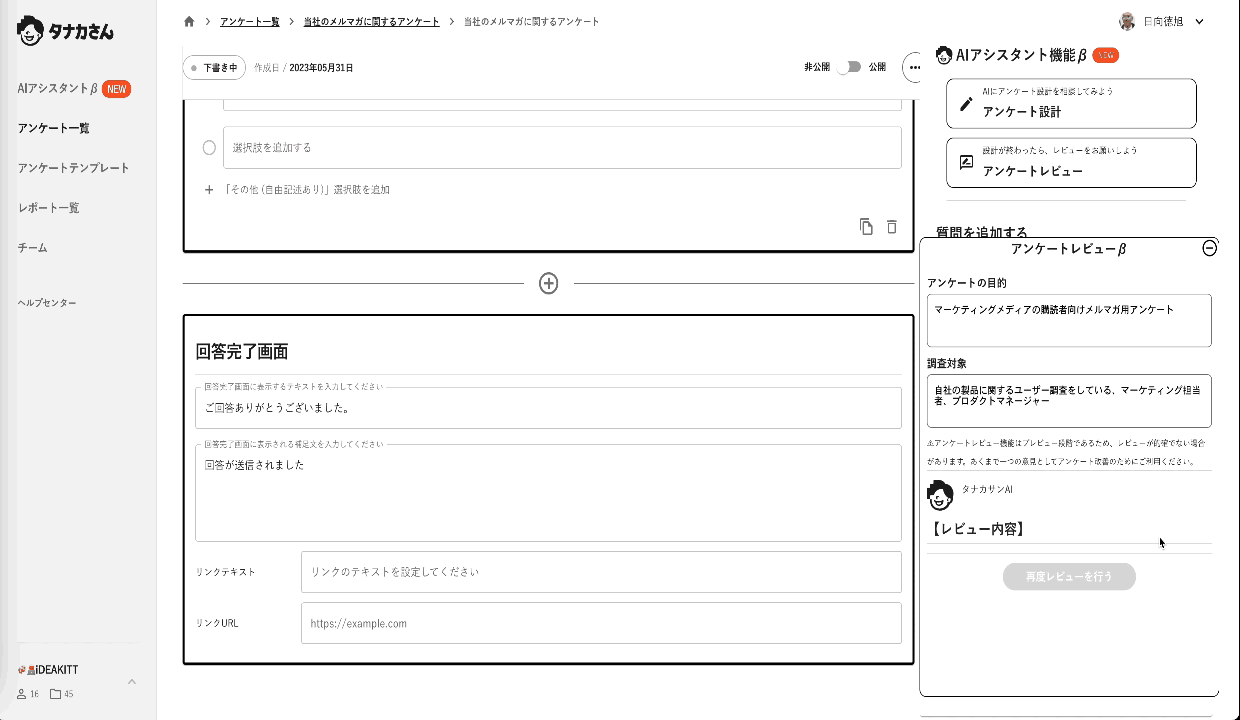This screenshot has width=1240, height=720.
Task: Open アンケート一覧 in sidebar
Action: [54, 128]
